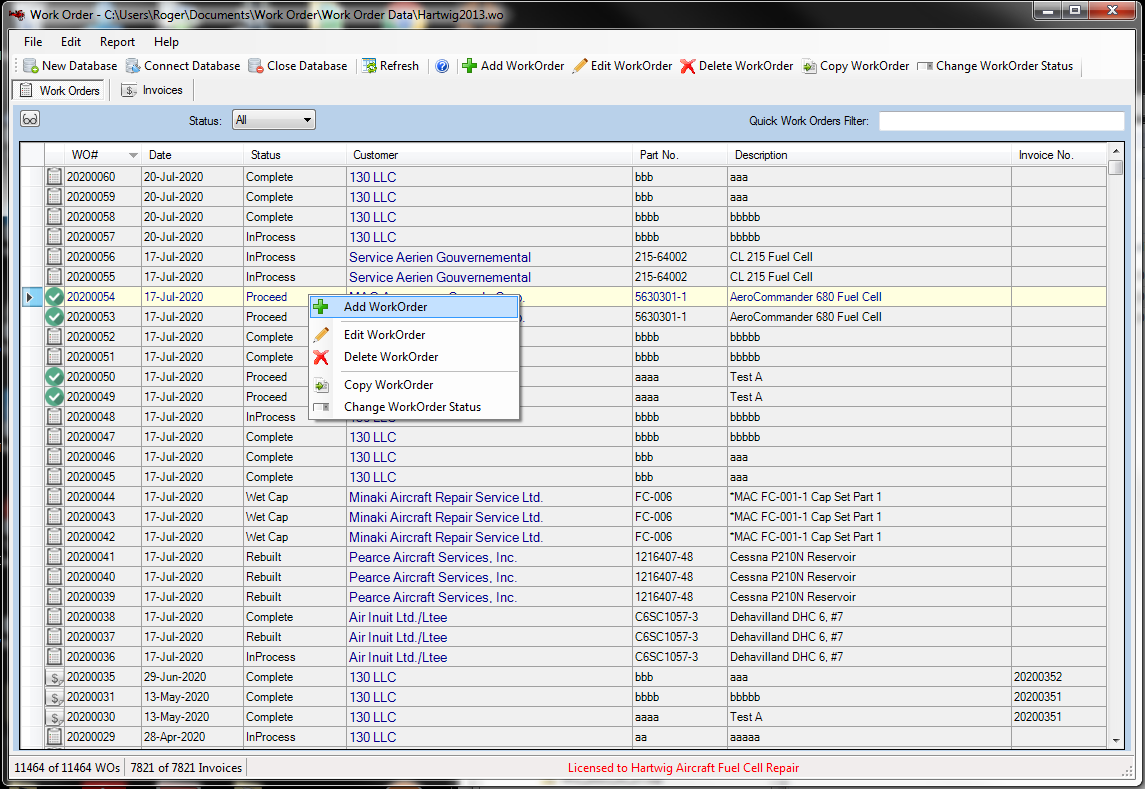Click the Refresh toolbar icon
Image resolution: width=1145 pixels, height=789 pixels.
[x=368, y=66]
